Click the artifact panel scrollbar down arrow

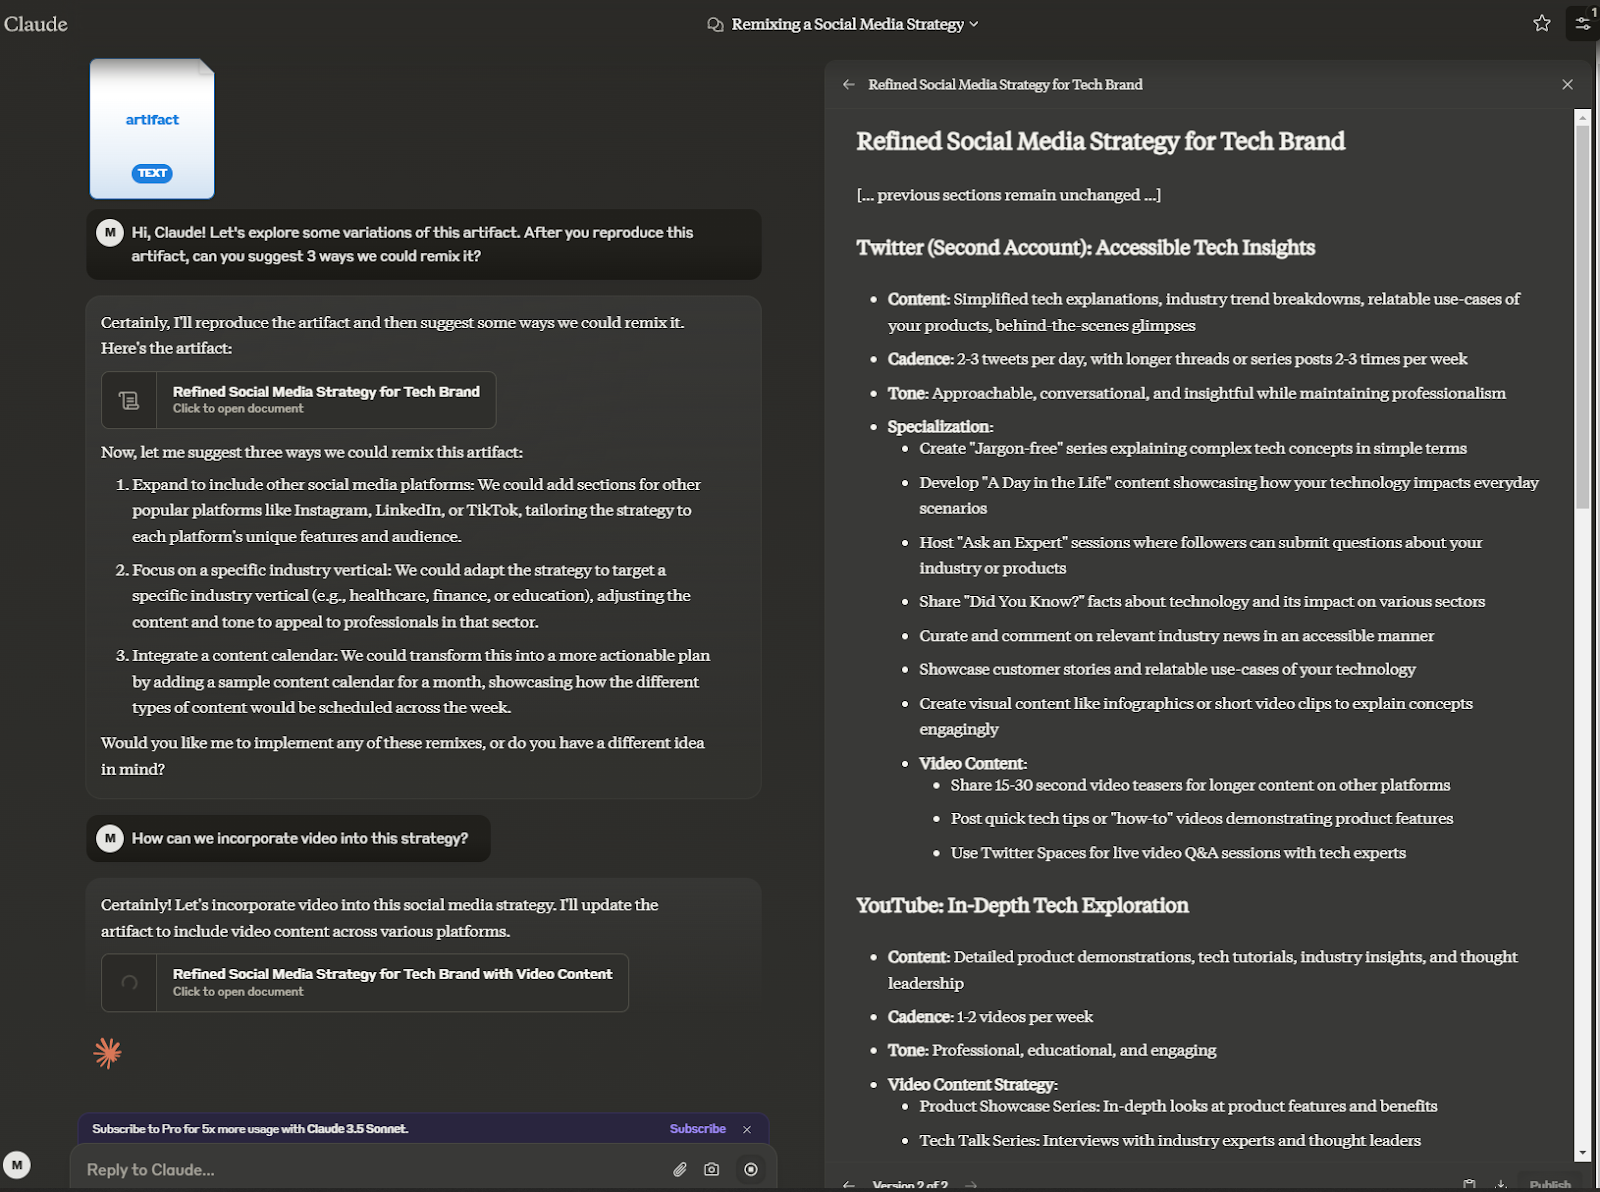(1583, 1153)
